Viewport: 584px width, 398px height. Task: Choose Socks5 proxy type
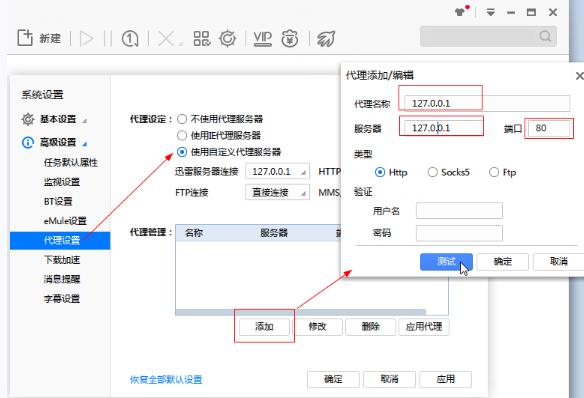coord(432,172)
